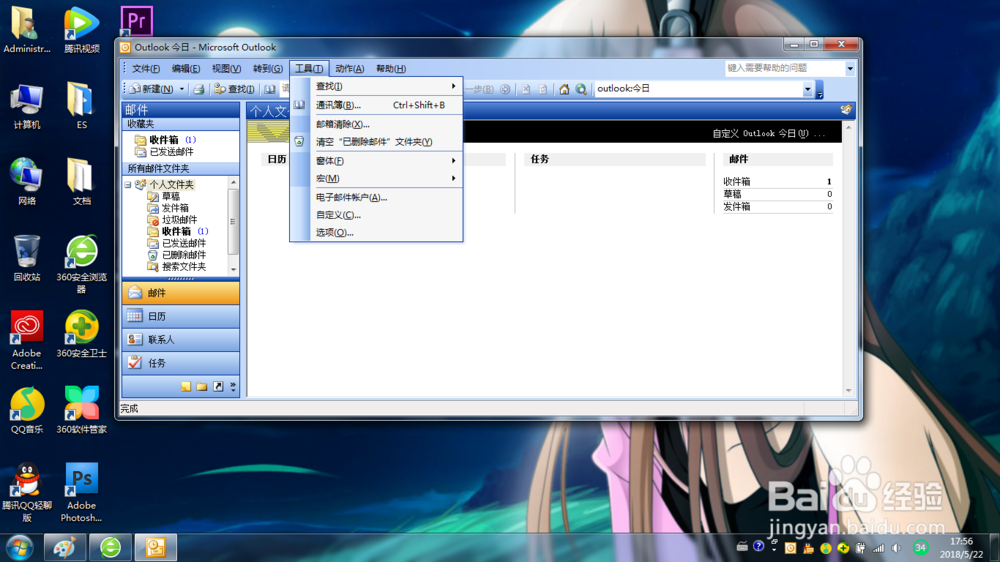1000x562 pixels.
Task: Click the outlook:今日 address field
Action: click(x=698, y=89)
